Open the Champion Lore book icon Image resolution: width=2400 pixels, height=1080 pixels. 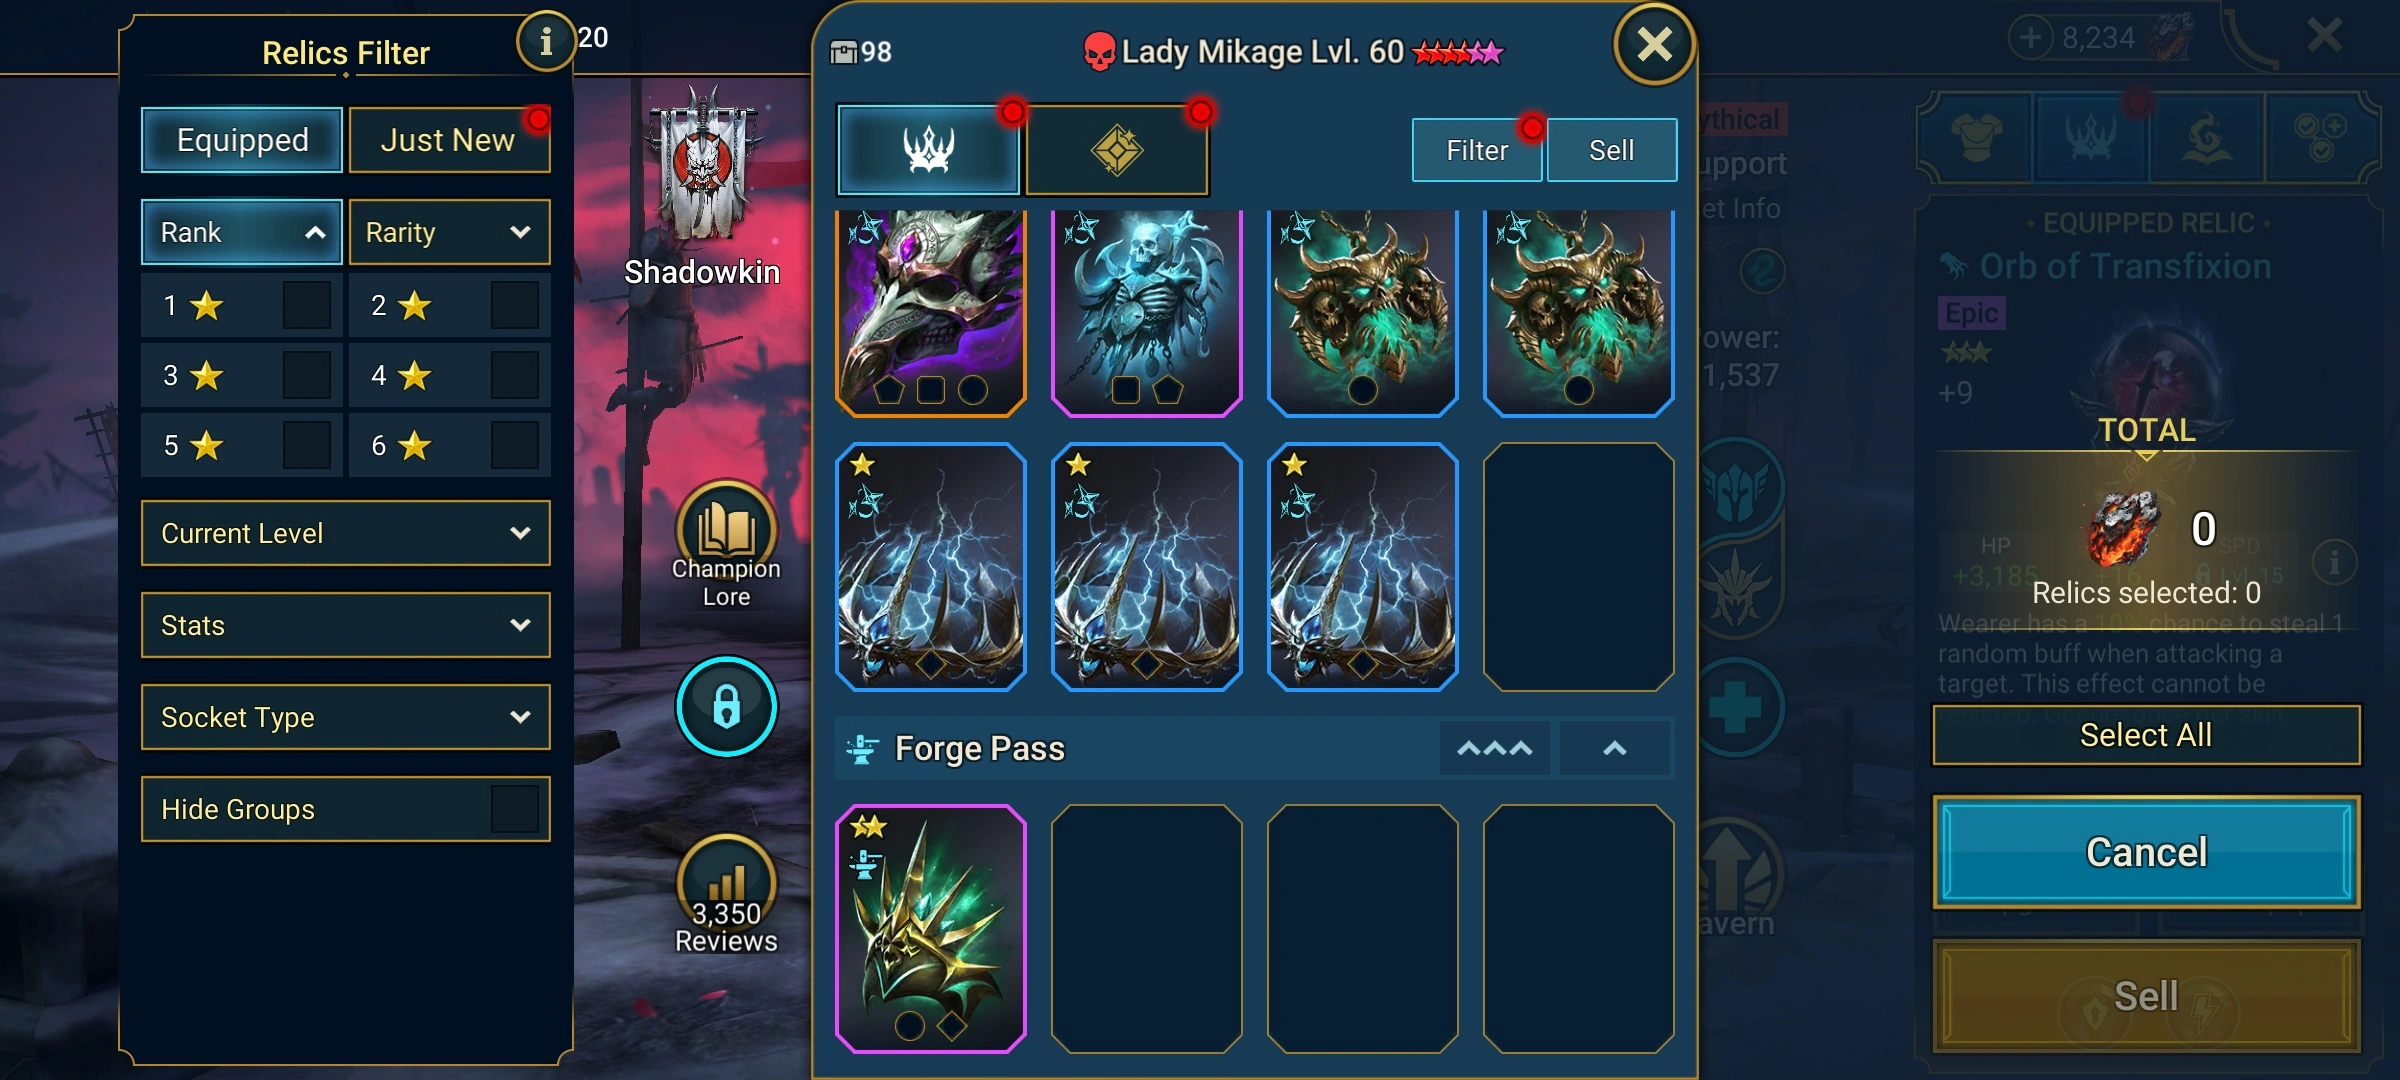pos(726,530)
